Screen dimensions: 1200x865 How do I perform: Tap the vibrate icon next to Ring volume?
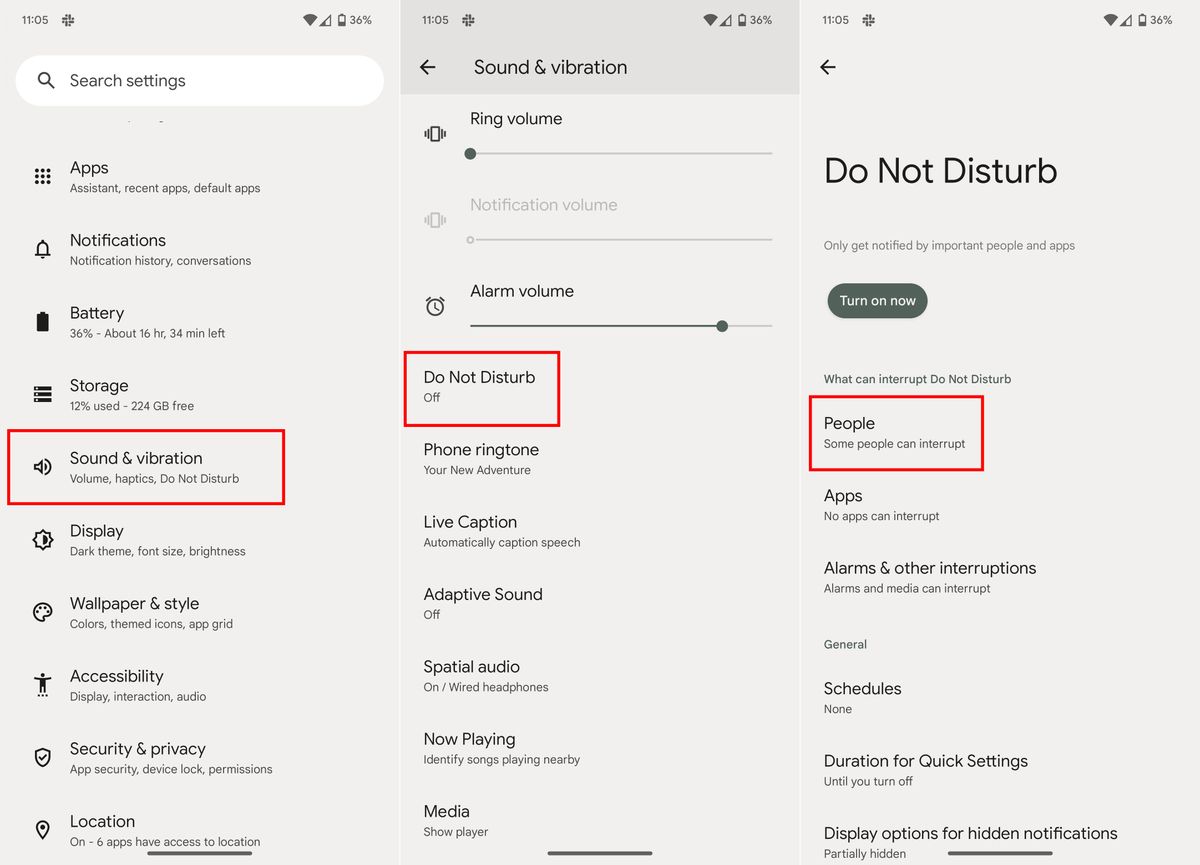(x=435, y=133)
